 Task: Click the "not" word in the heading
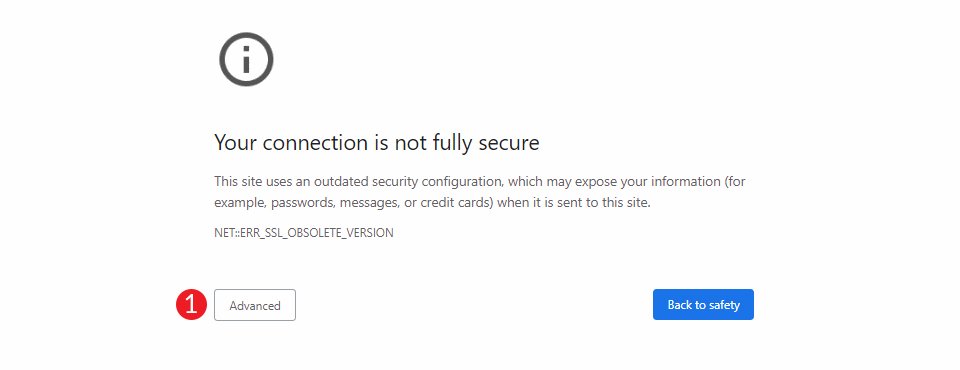408,143
